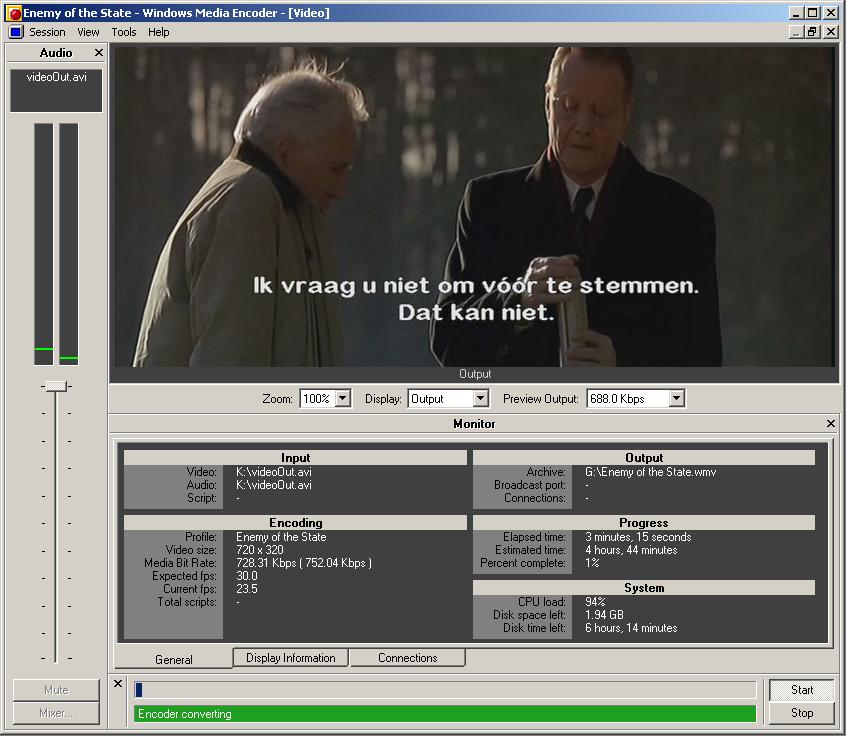This screenshot has height=736, width=846.
Task: Click the Encoding section header
Action: click(x=295, y=523)
